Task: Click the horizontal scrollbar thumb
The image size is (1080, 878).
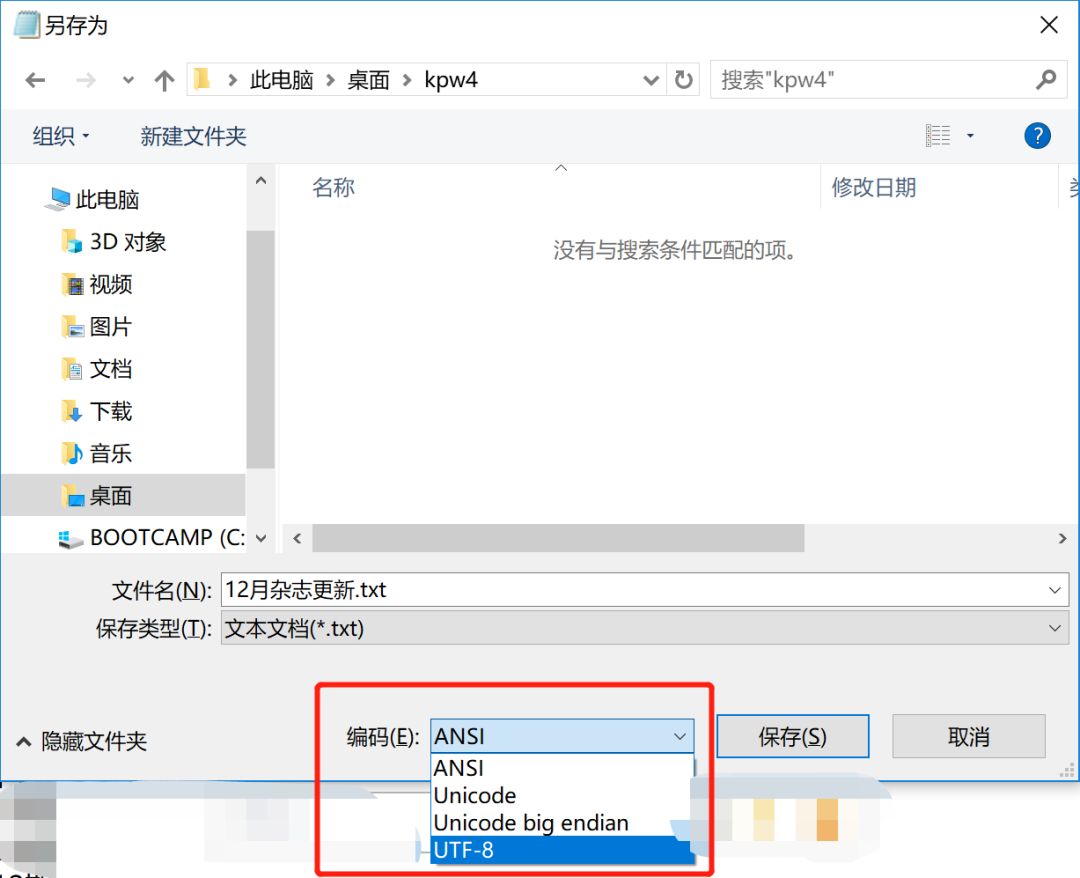Action: click(x=558, y=539)
